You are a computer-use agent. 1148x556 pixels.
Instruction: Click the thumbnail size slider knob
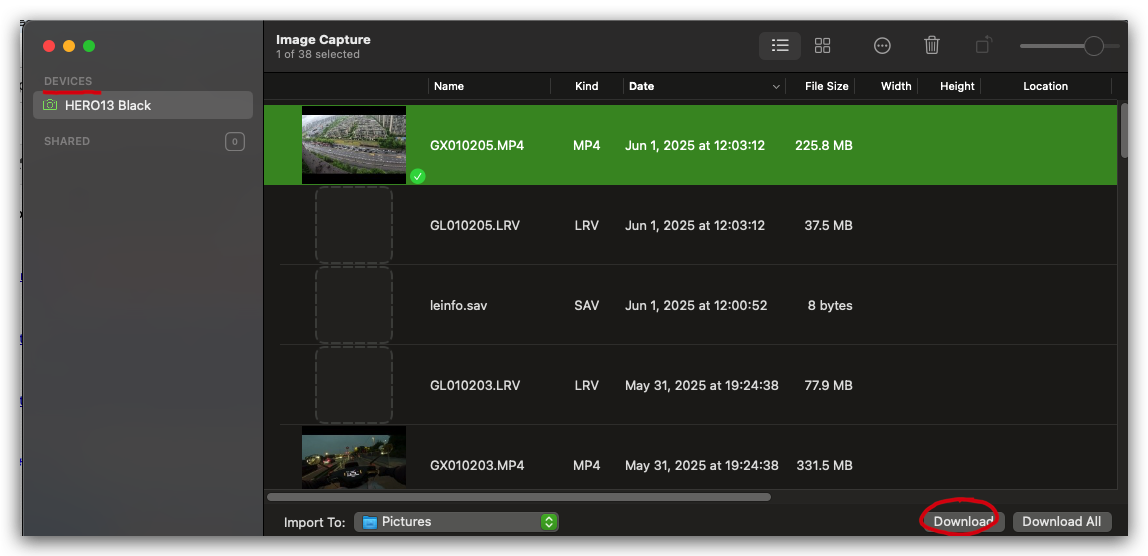pos(1093,46)
